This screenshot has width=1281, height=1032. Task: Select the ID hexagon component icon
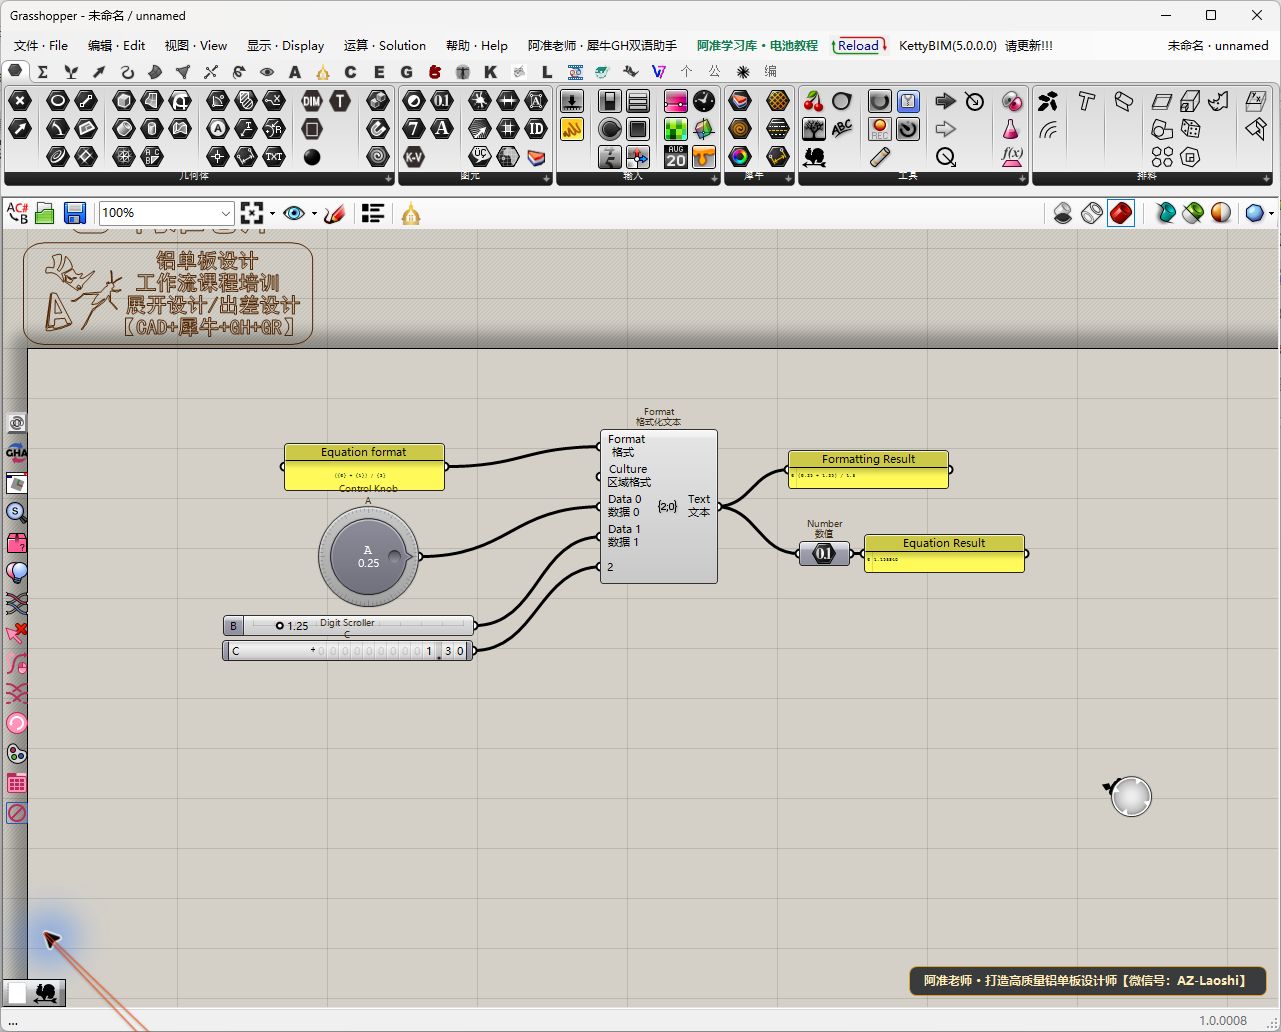[537, 129]
